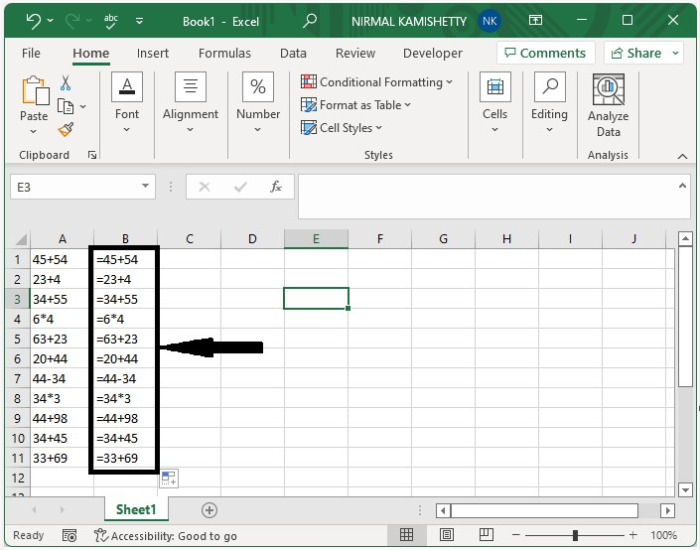This screenshot has width=700, height=550.
Task: Click the Ribbon Display Options icon
Action: point(535,20)
